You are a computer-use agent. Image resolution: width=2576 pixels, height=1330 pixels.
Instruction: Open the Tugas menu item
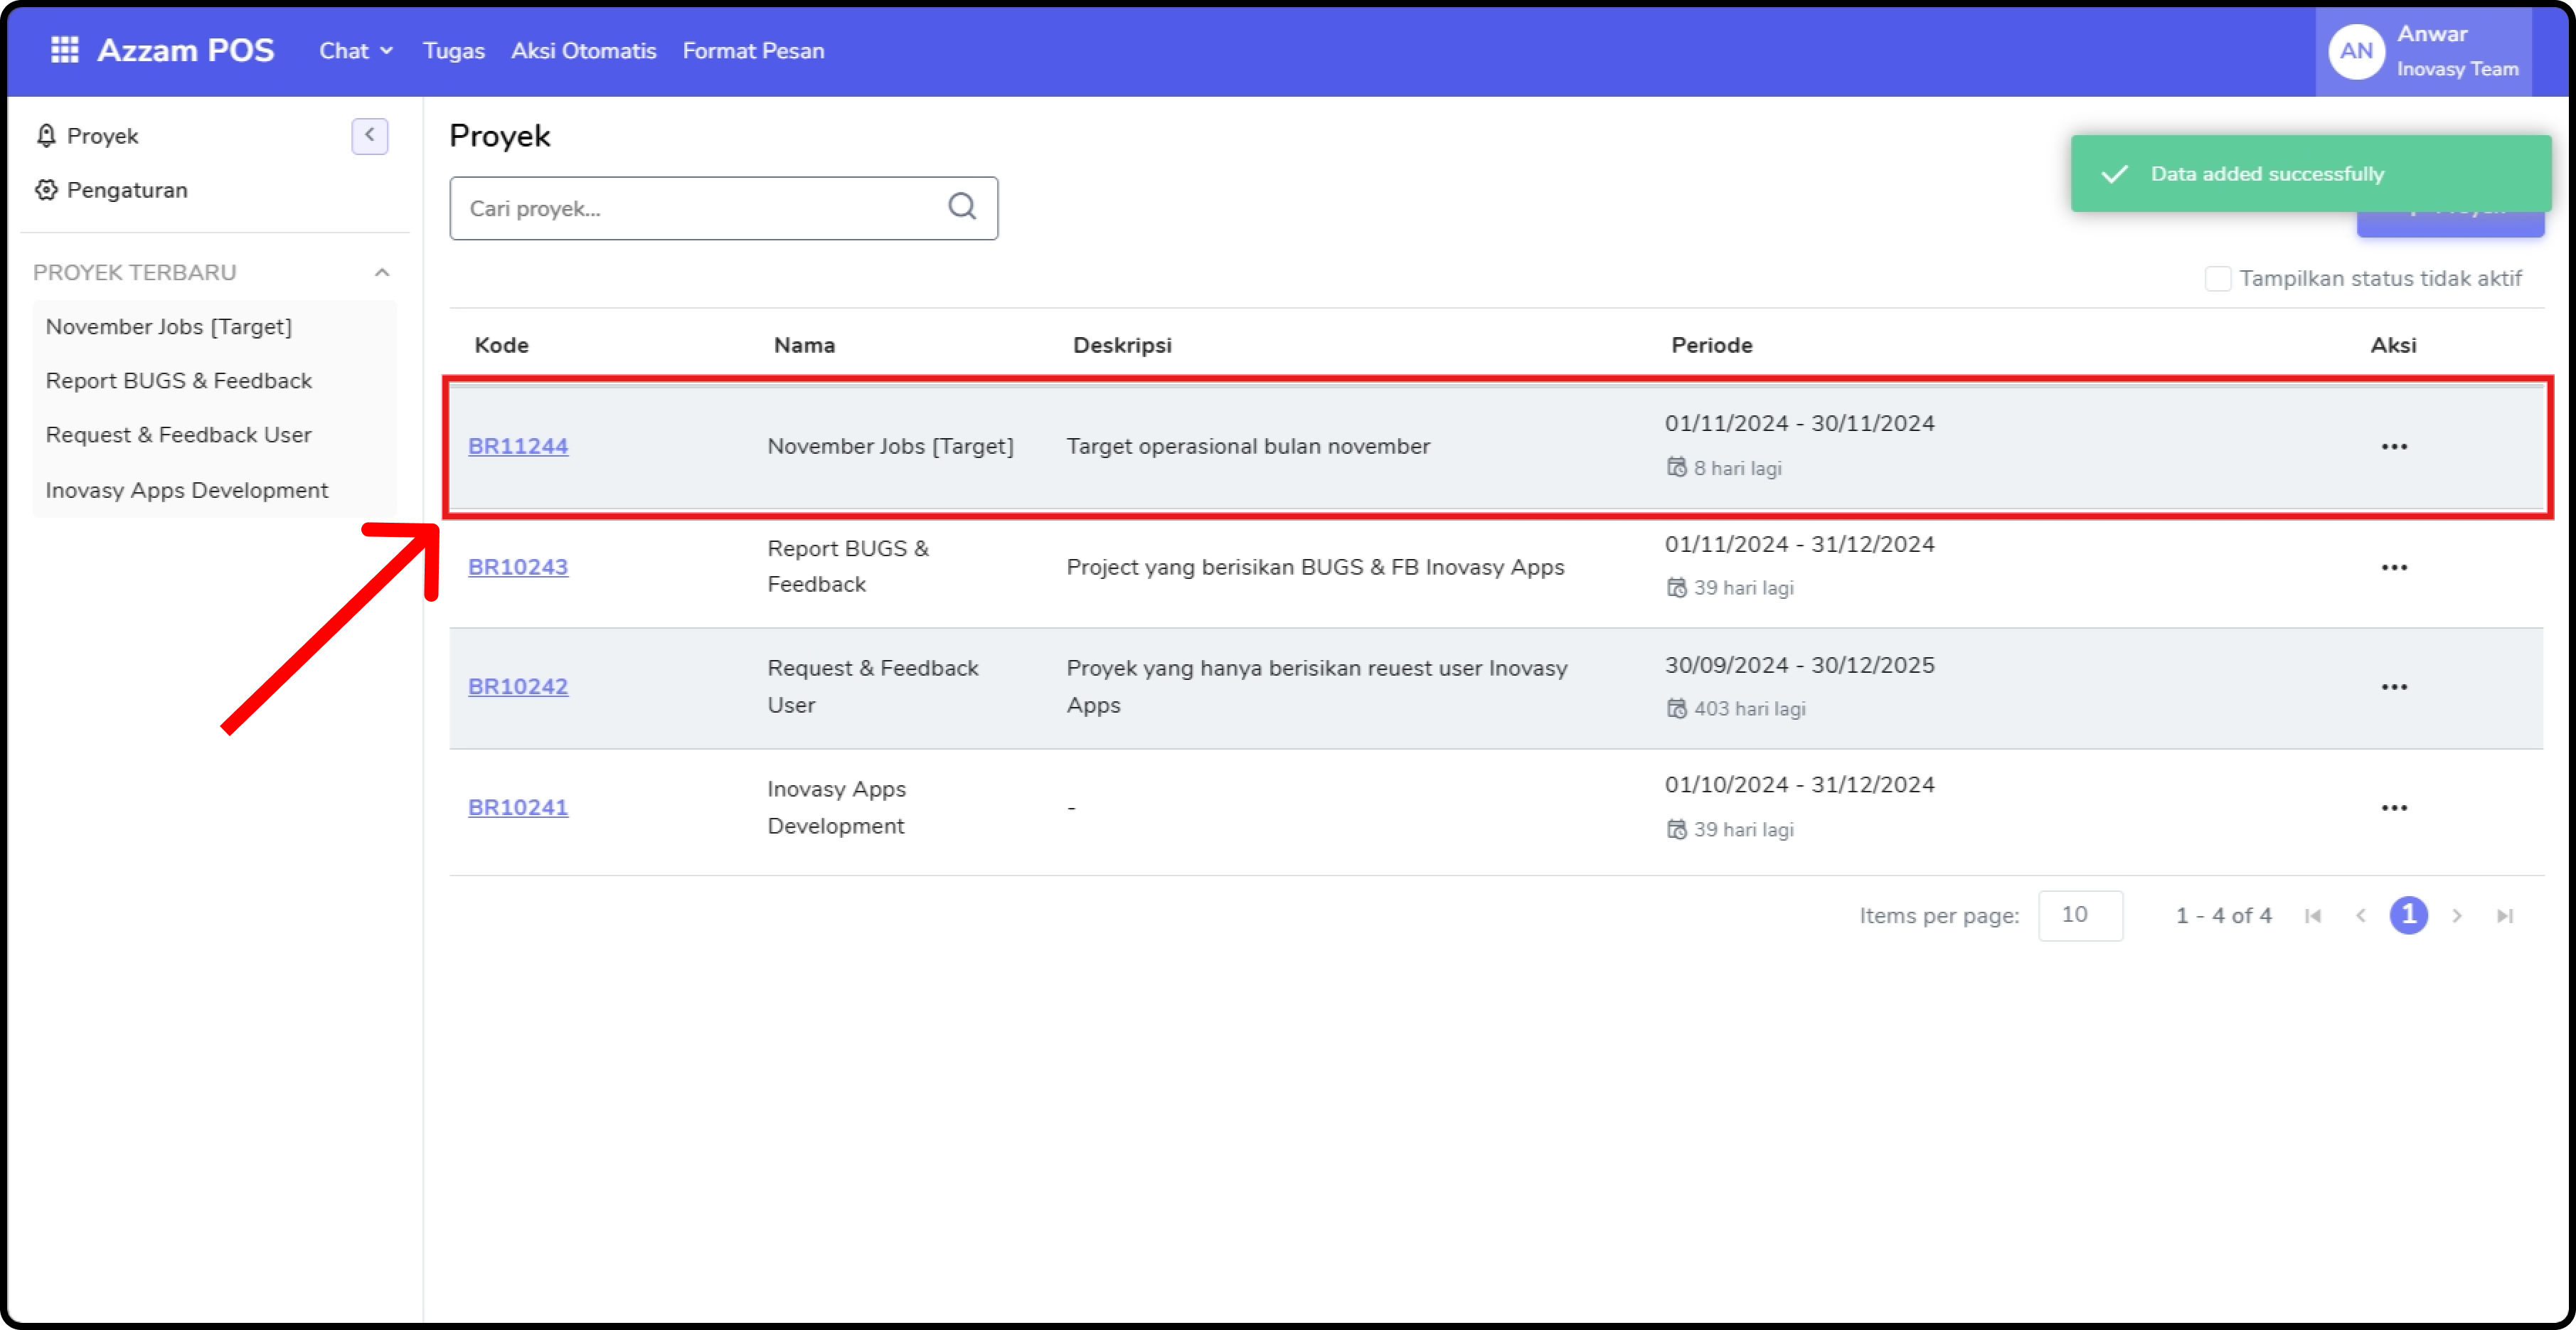pos(453,51)
